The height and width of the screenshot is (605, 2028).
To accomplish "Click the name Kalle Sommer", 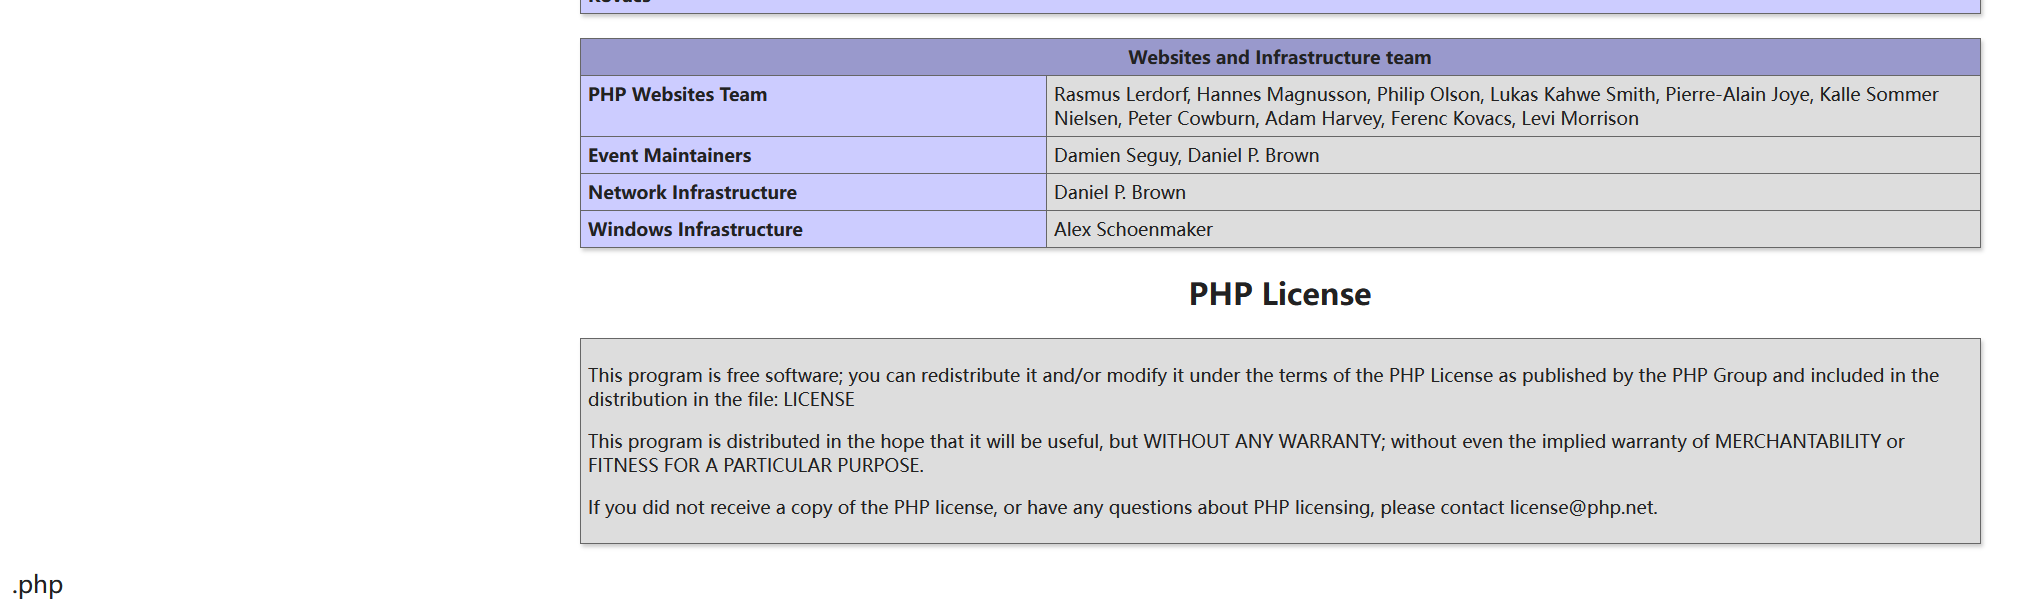I will [1878, 95].
